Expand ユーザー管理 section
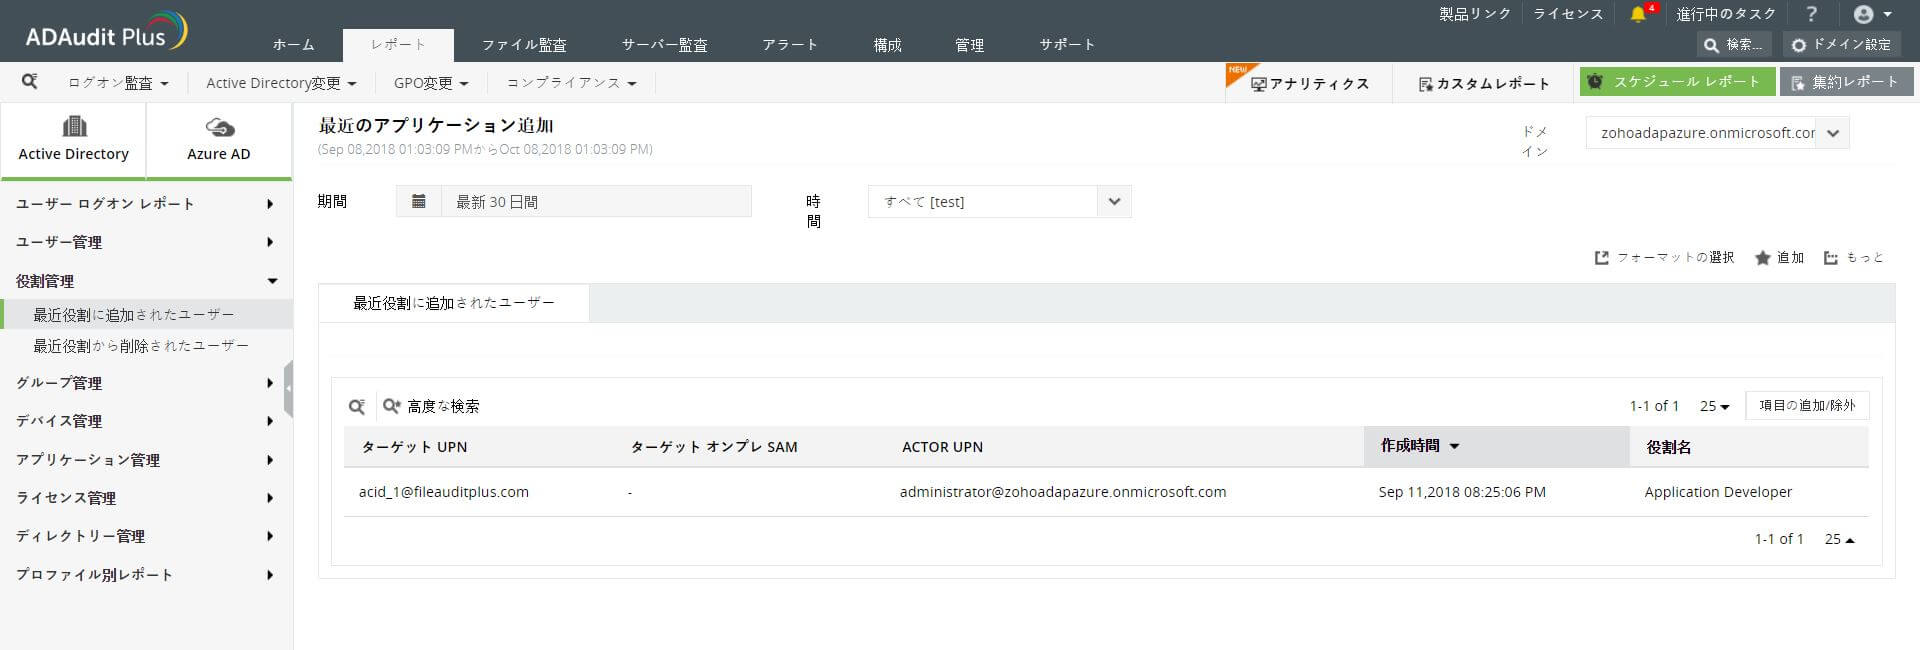 pos(146,242)
